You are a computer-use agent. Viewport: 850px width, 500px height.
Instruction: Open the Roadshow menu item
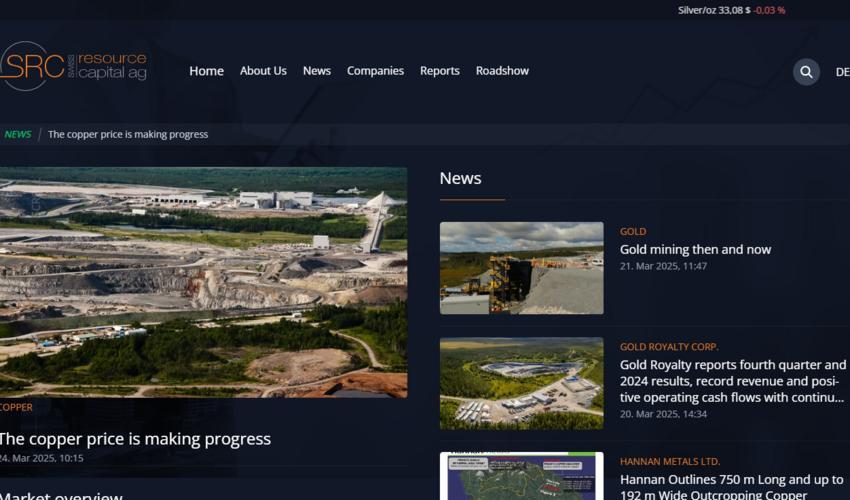point(502,71)
